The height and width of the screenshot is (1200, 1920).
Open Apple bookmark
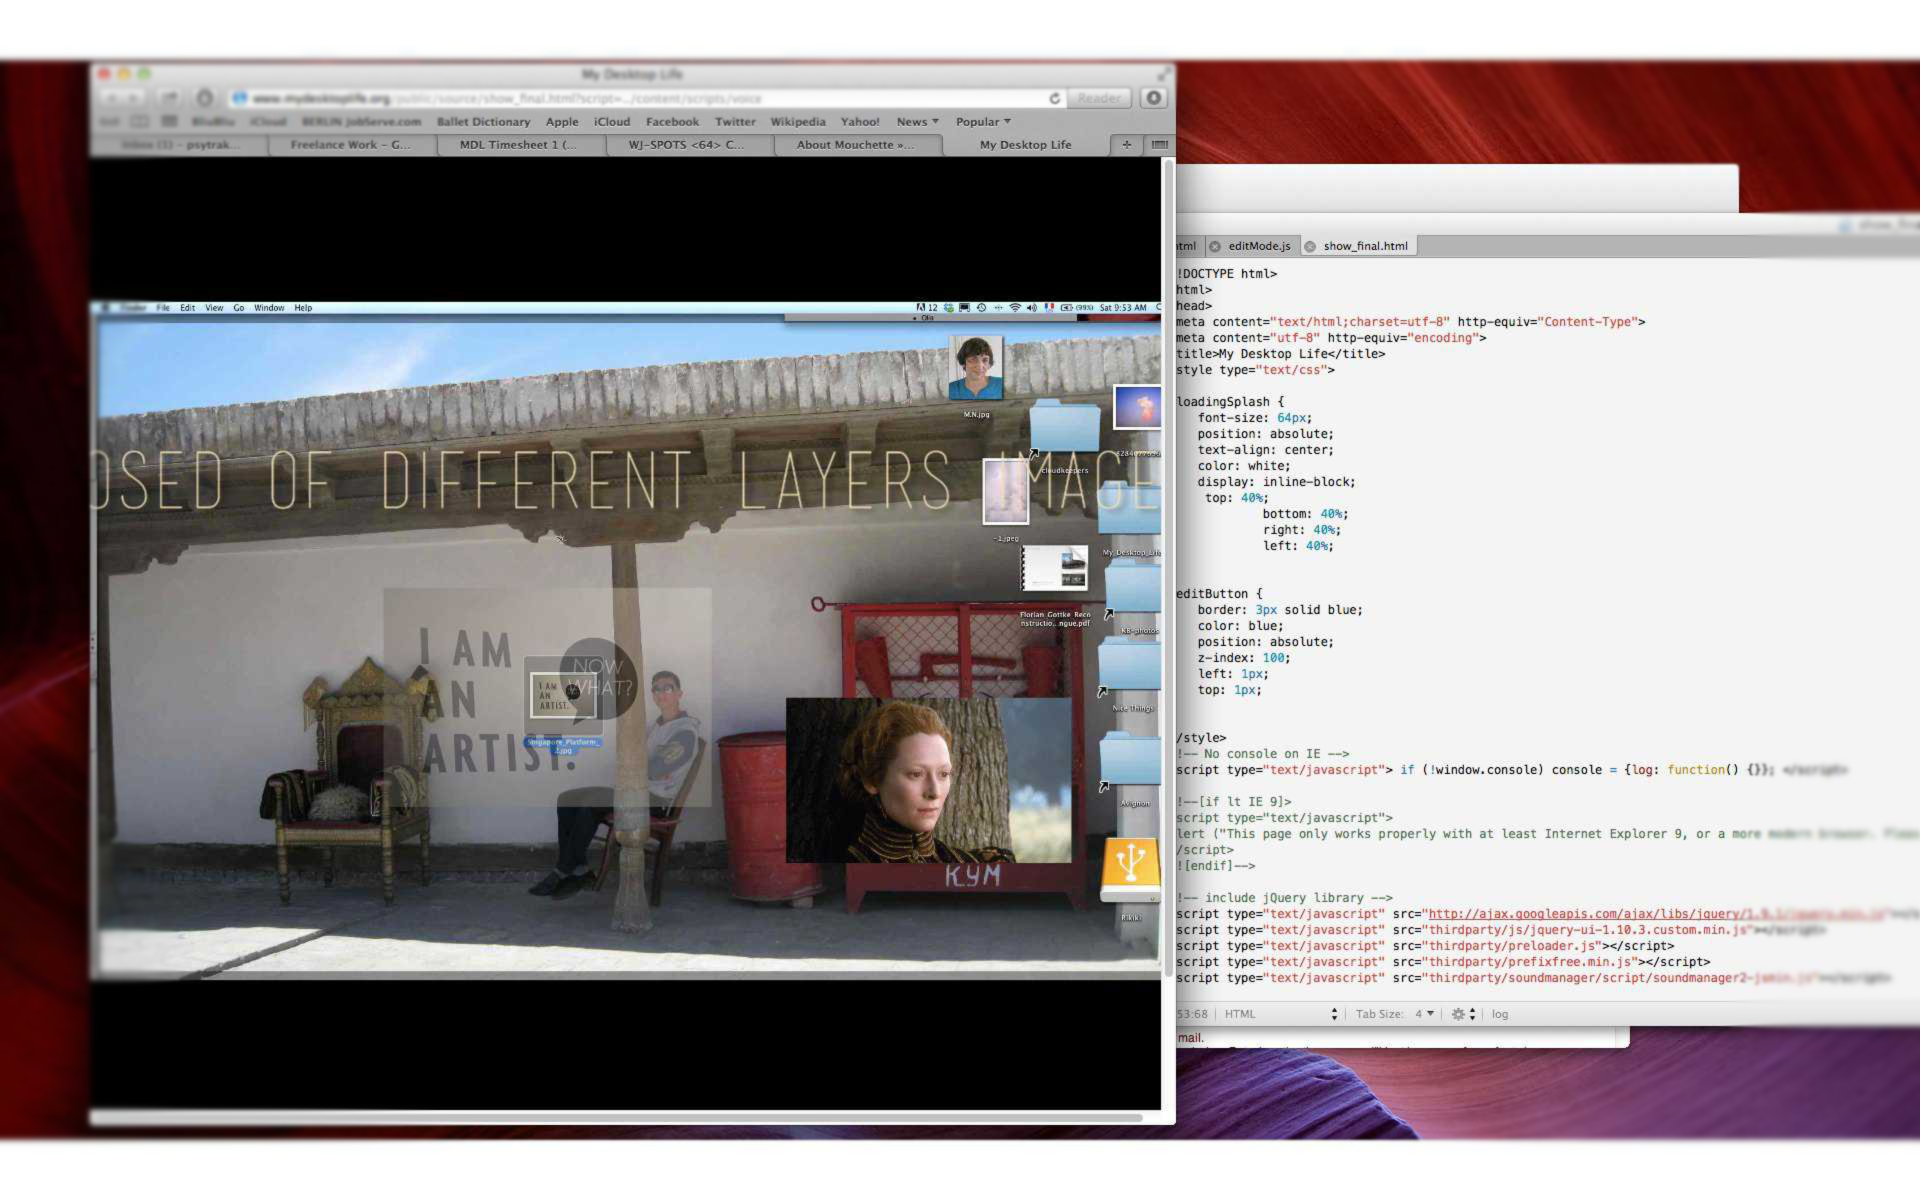[x=562, y=122]
